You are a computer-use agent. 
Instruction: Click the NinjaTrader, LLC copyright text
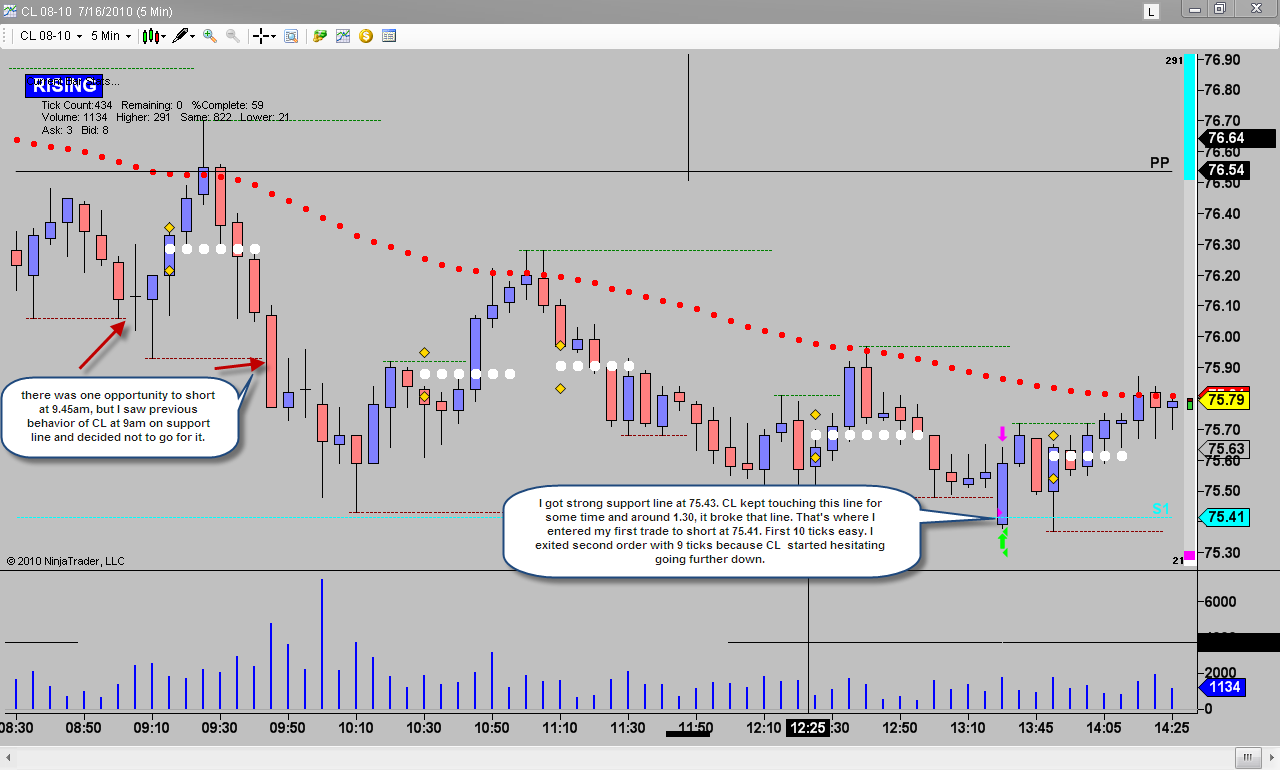tap(65, 561)
